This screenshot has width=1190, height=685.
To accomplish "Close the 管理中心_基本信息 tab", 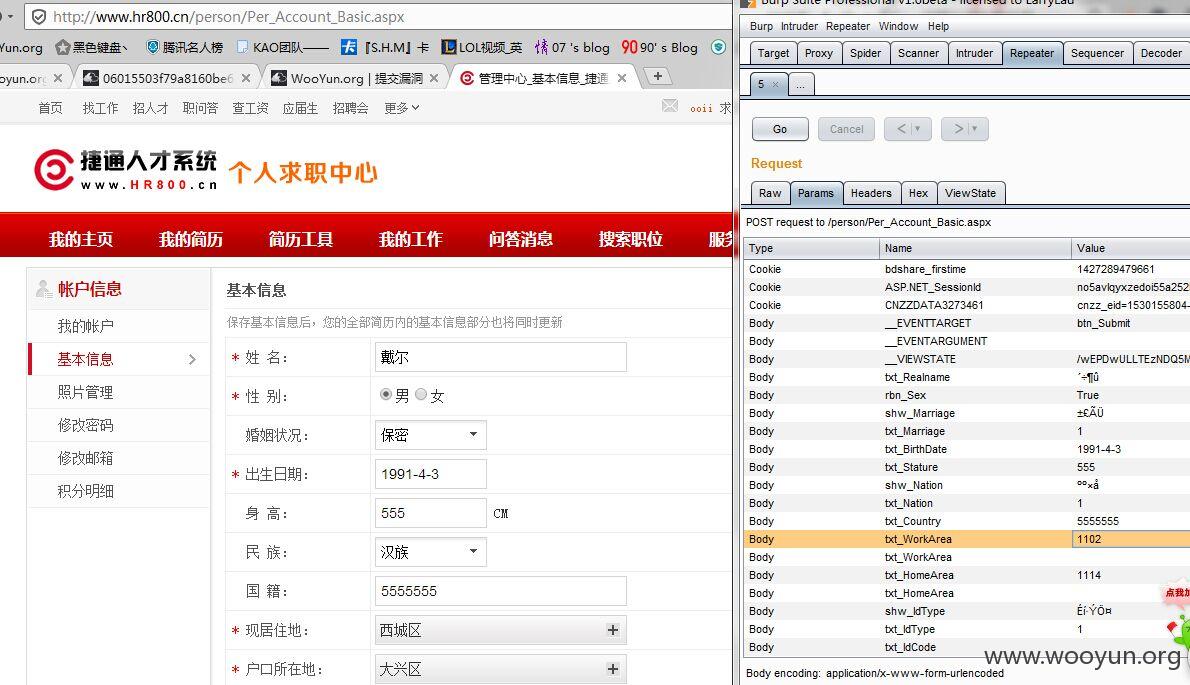I will point(622,78).
